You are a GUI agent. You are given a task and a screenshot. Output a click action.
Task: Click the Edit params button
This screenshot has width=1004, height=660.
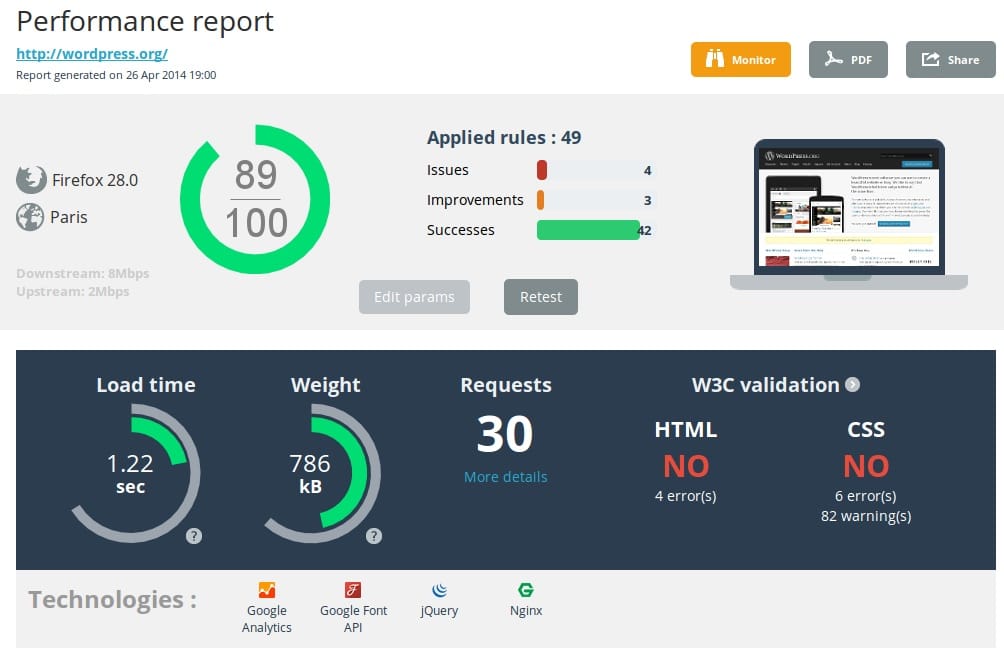pos(413,296)
